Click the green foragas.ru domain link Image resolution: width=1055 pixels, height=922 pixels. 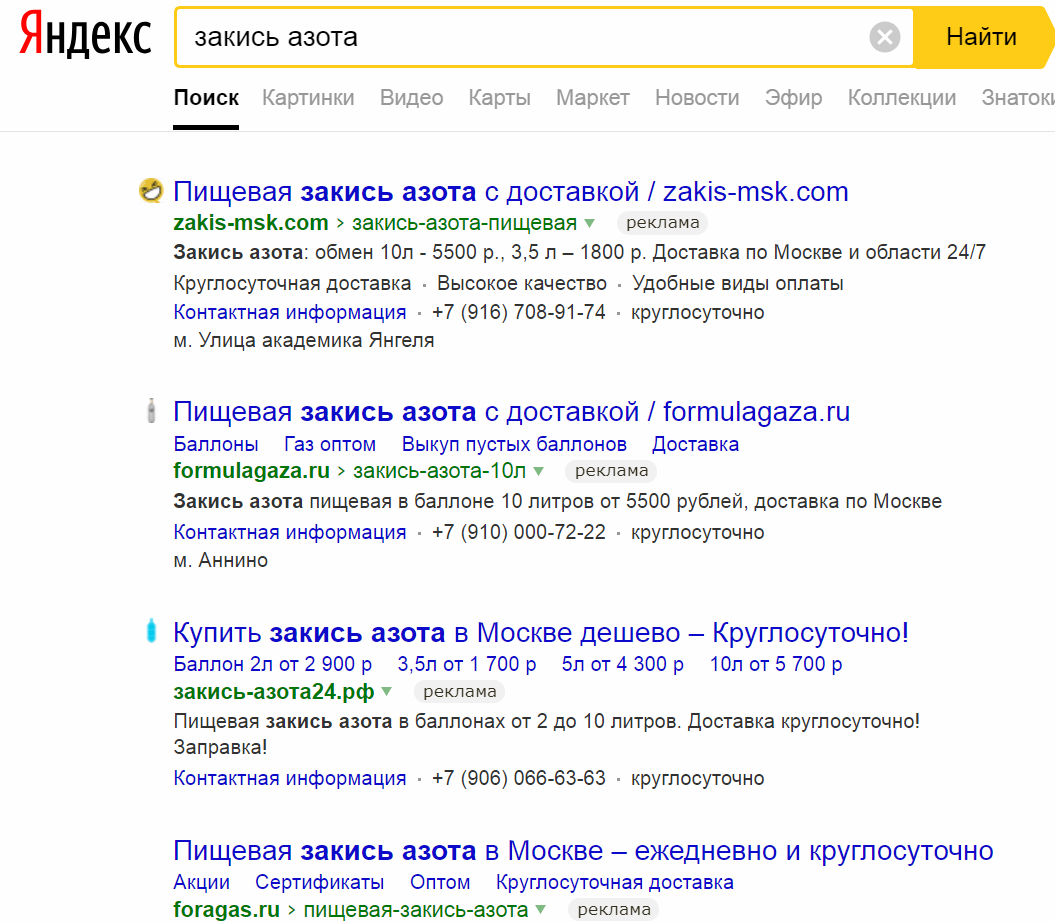pyautogui.click(x=227, y=910)
